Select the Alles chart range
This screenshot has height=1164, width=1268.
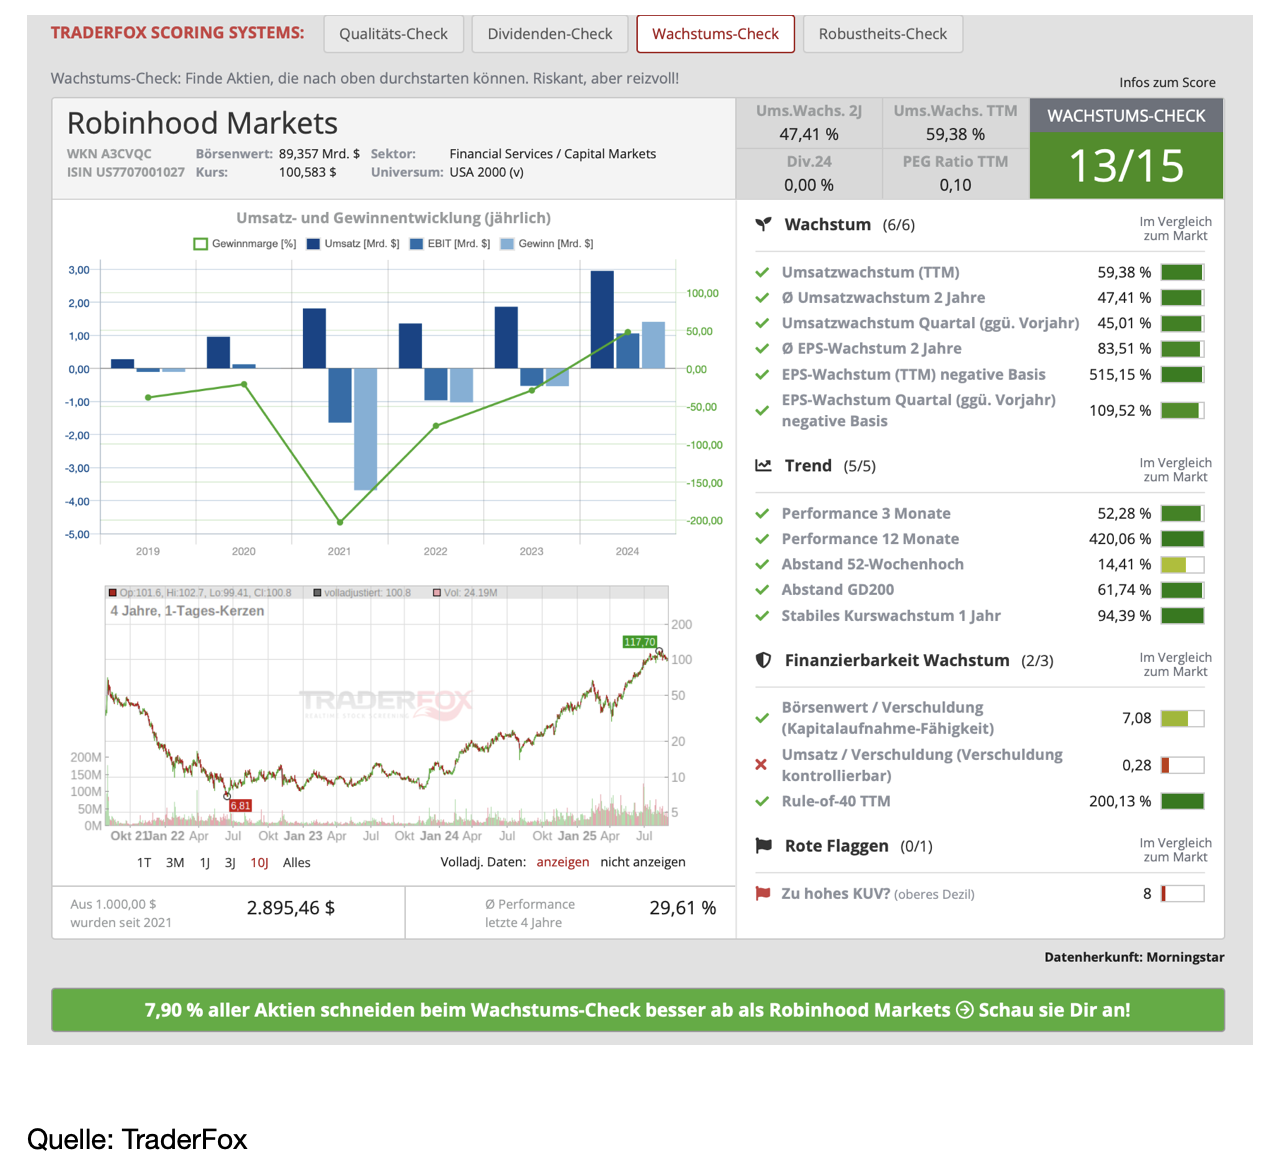tap(297, 862)
